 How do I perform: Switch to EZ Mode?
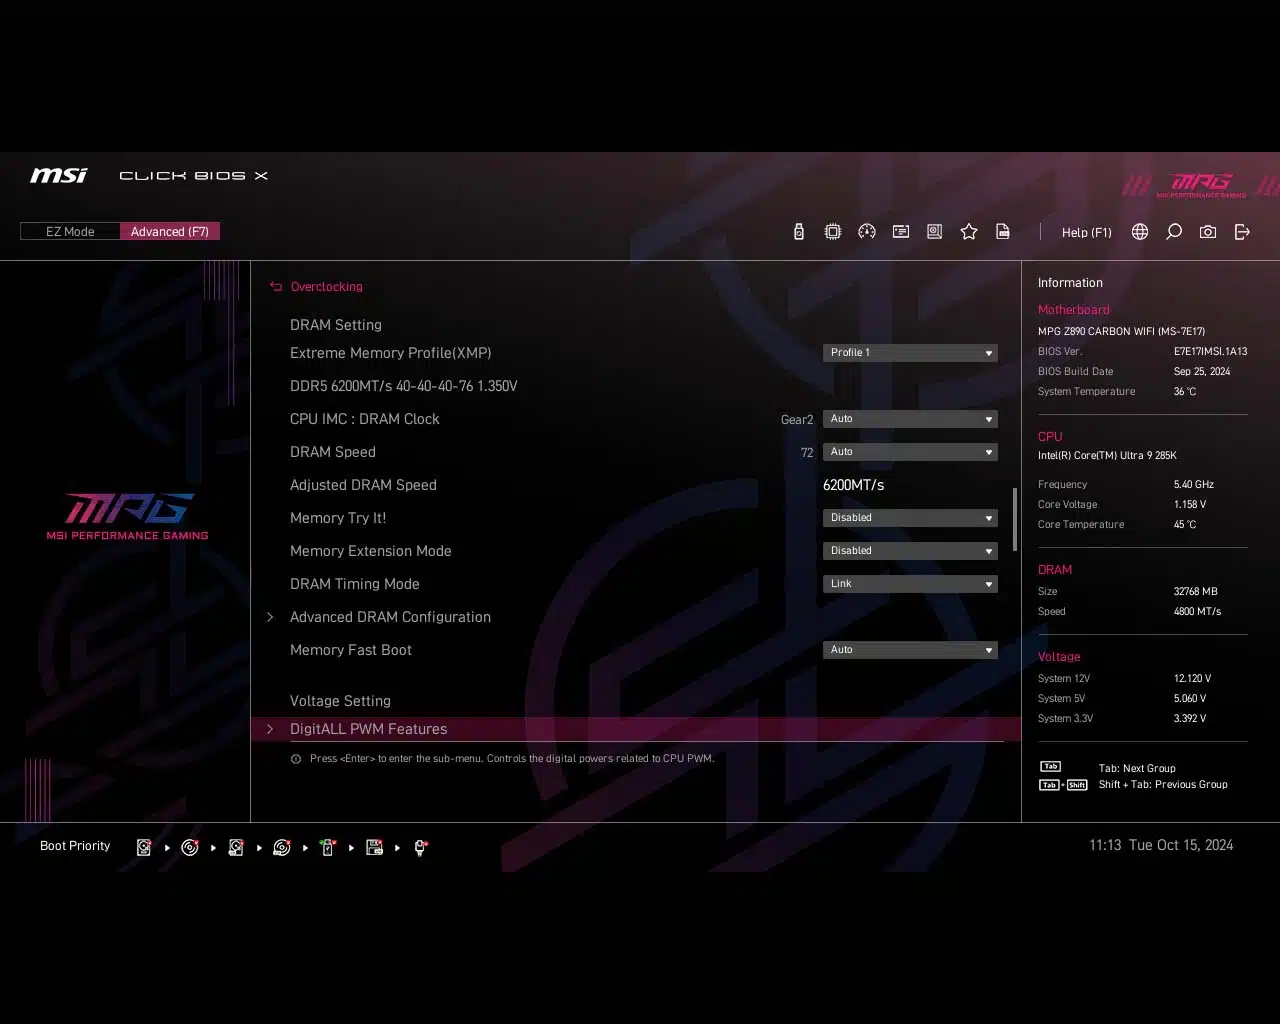point(70,232)
